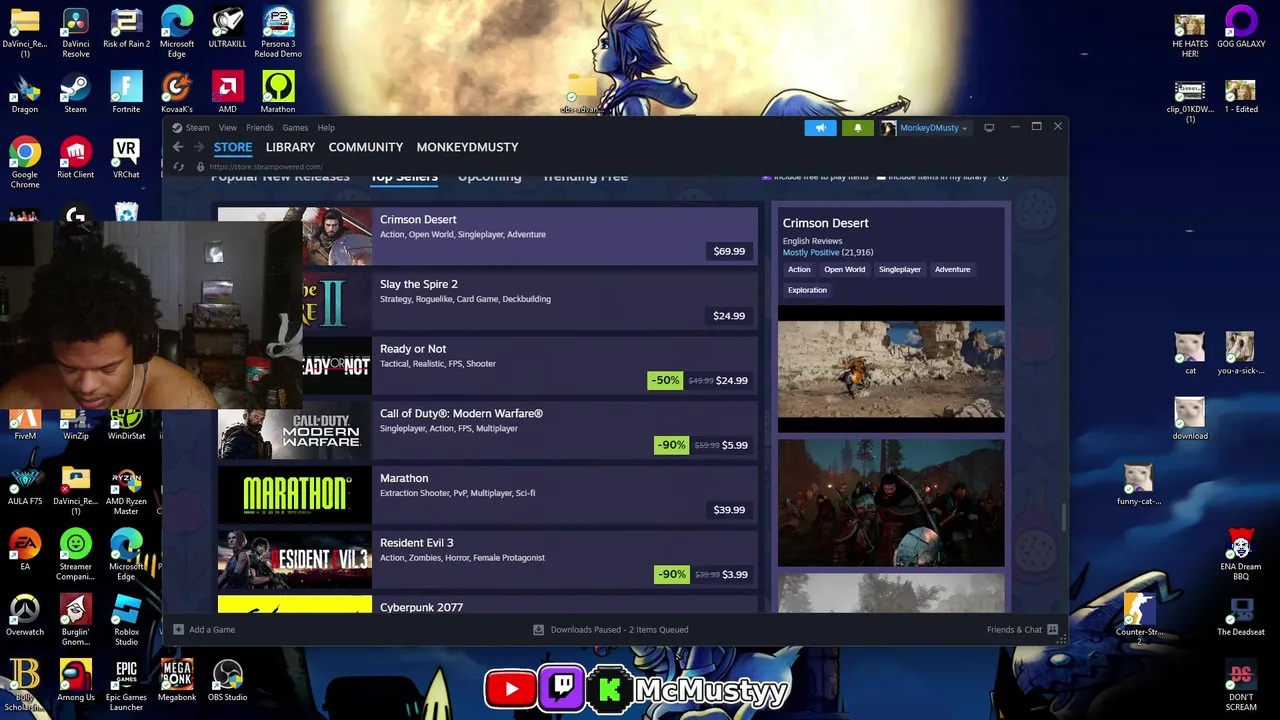Click the Steam store page scrollbar

pyautogui.click(x=1063, y=518)
